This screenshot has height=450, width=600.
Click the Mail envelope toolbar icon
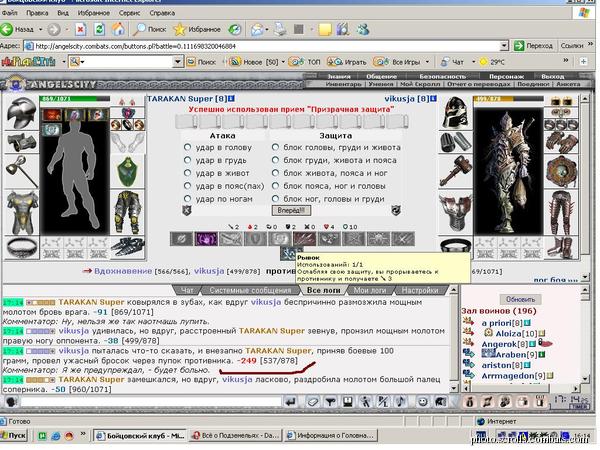(258, 29)
